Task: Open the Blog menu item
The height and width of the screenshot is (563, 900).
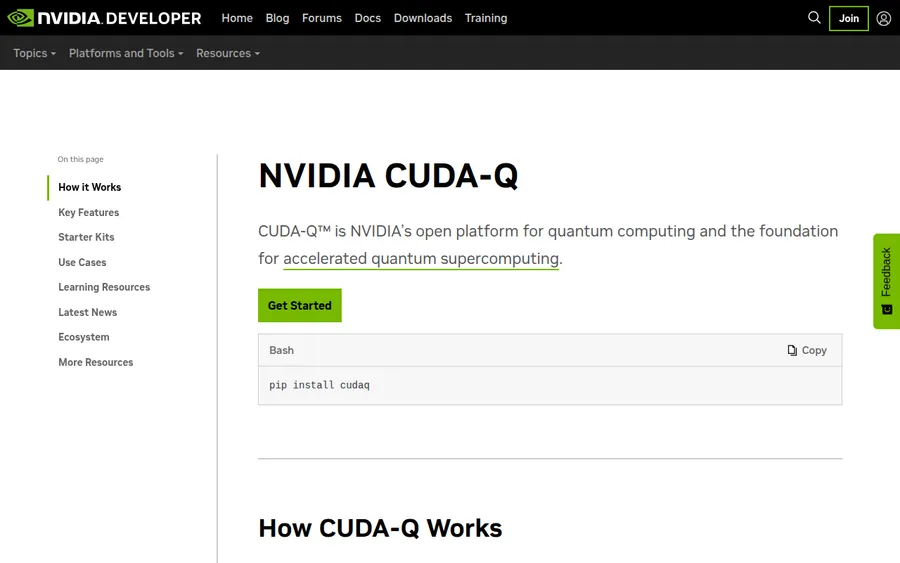Action: coord(277,18)
